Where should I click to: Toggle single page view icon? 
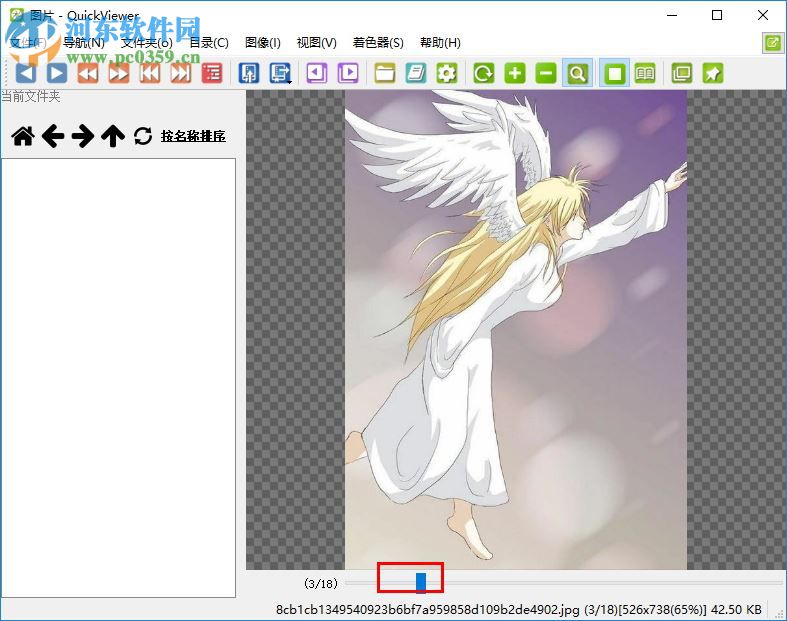[614, 73]
